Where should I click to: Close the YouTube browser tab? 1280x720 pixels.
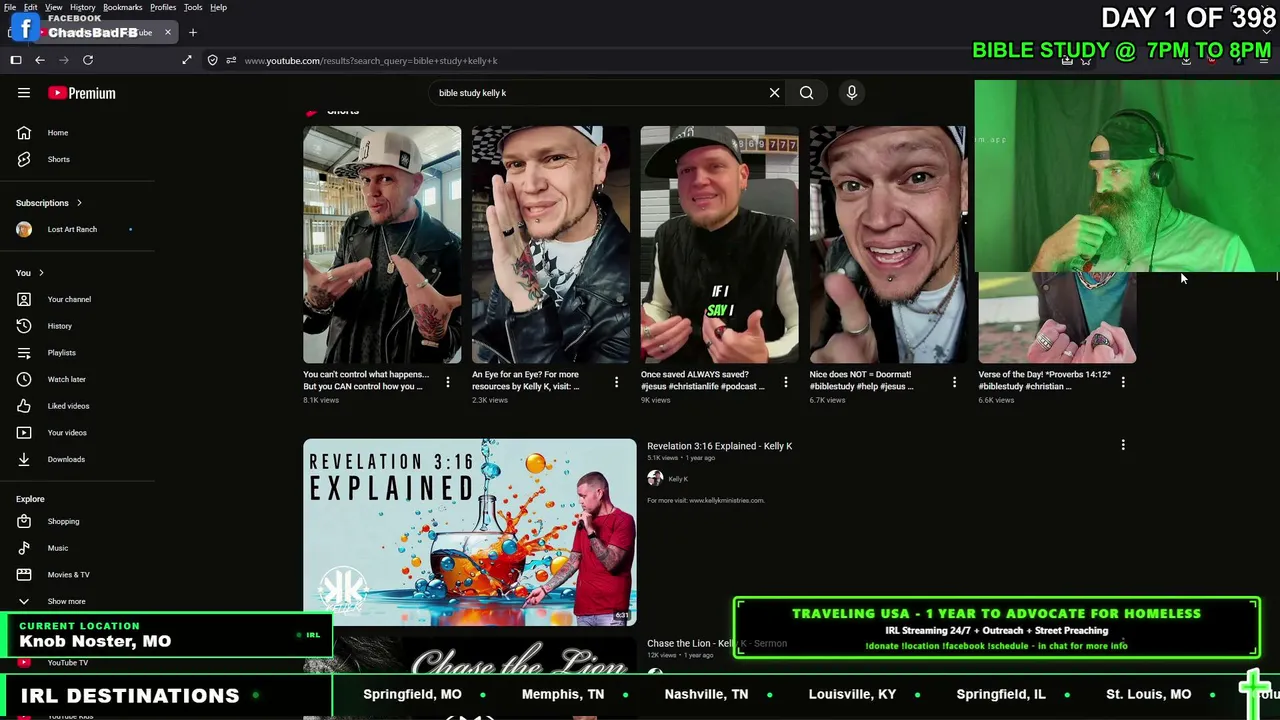click(x=168, y=33)
